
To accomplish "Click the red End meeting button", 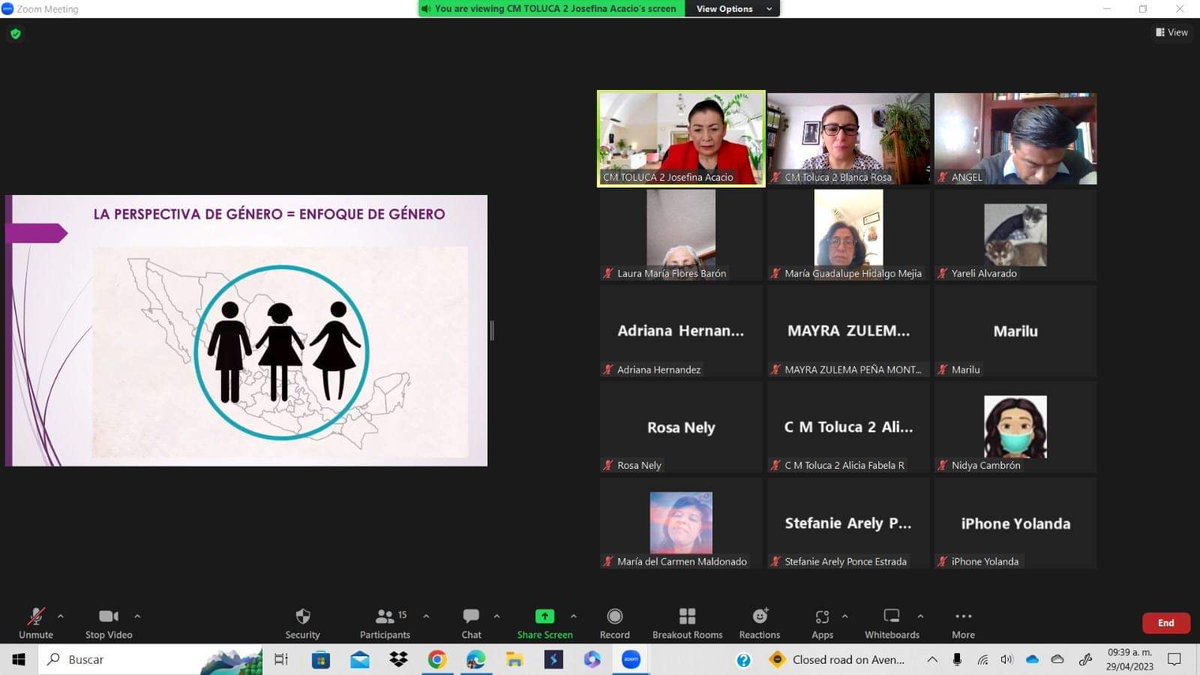I will [x=1166, y=623].
